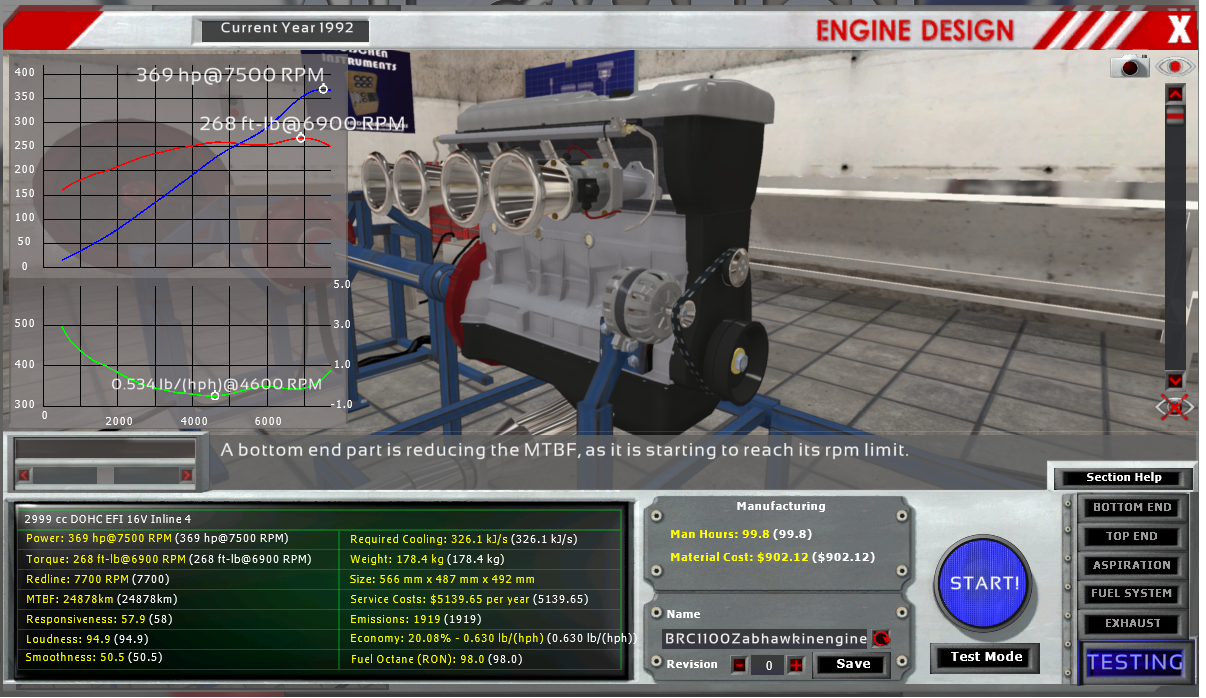This screenshot has height=698, width=1206.
Task: Take a screenshot with the camera icon
Action: coord(1133,67)
